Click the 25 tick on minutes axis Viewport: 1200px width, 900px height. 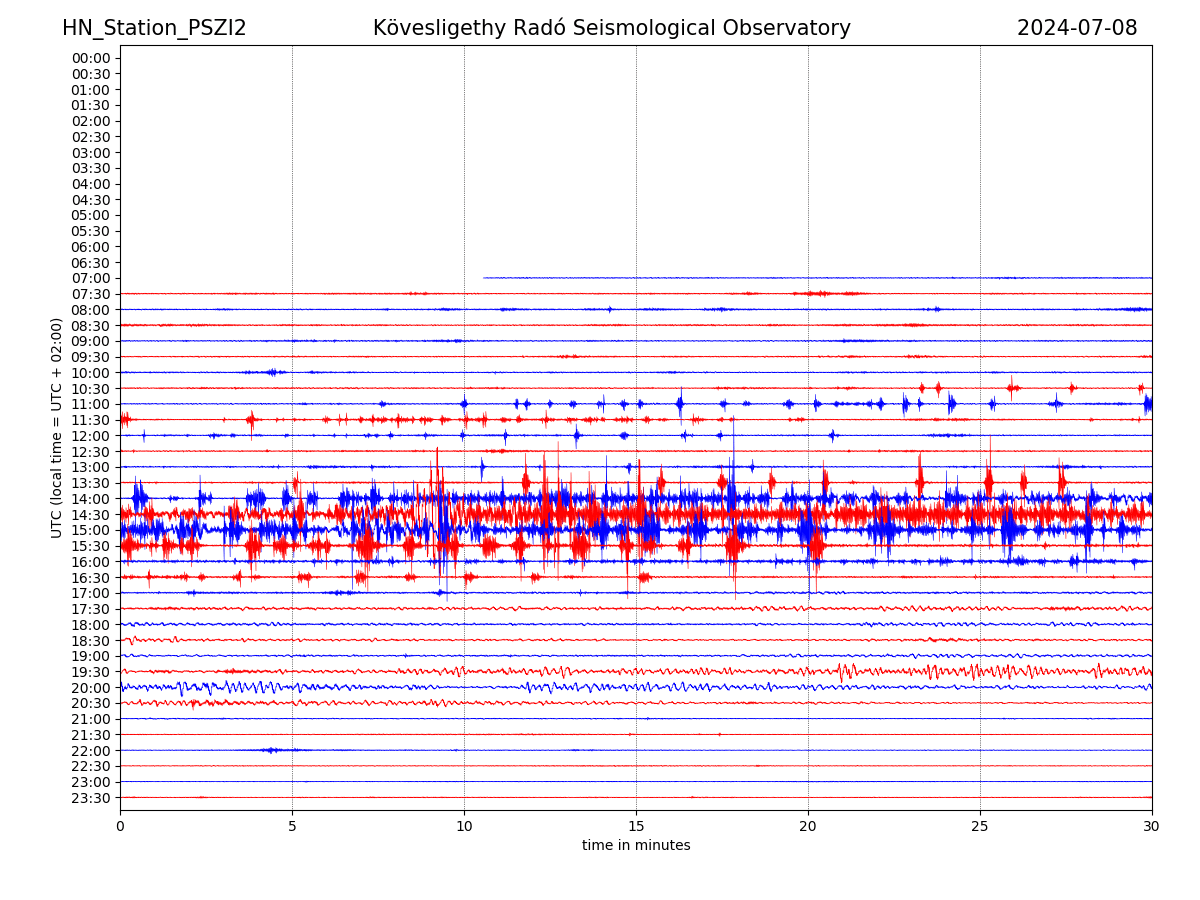tap(980, 827)
